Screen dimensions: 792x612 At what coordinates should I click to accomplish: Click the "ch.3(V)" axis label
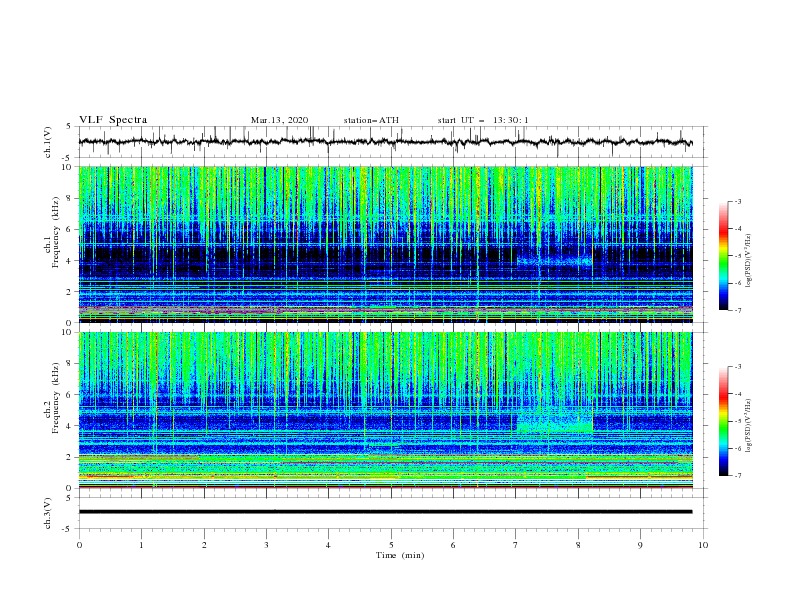click(48, 513)
